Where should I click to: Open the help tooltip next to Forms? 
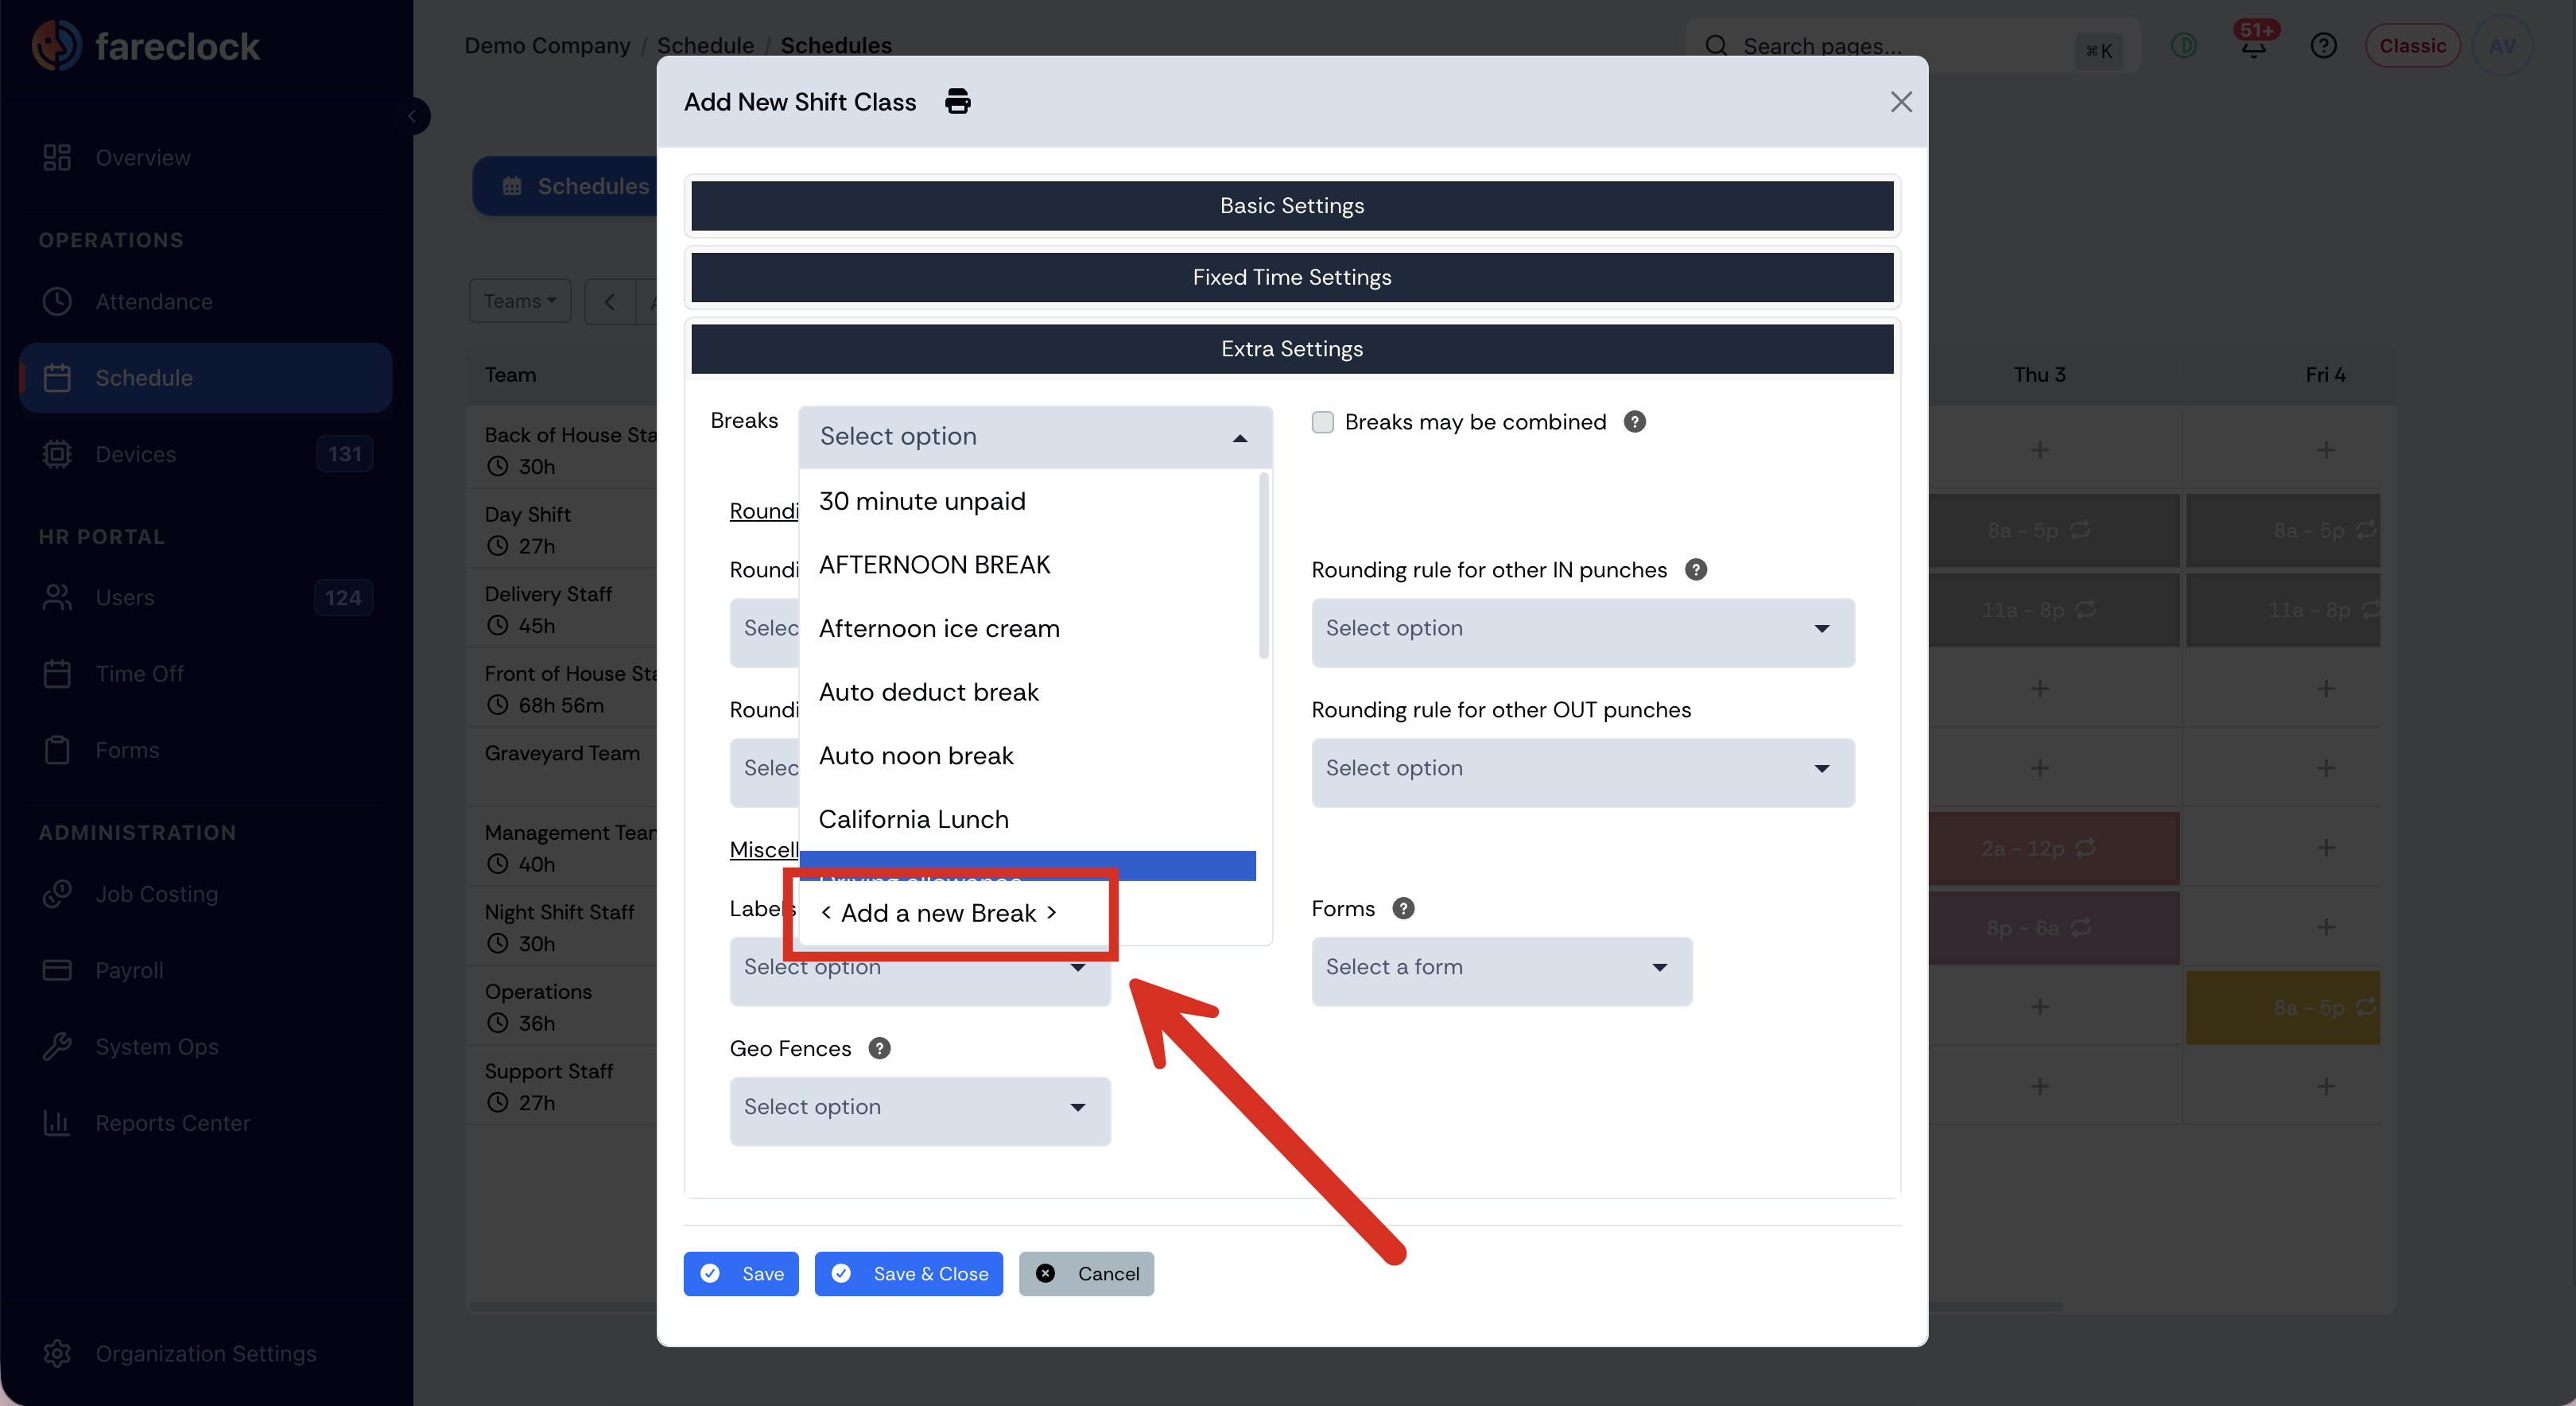pyautogui.click(x=1403, y=909)
